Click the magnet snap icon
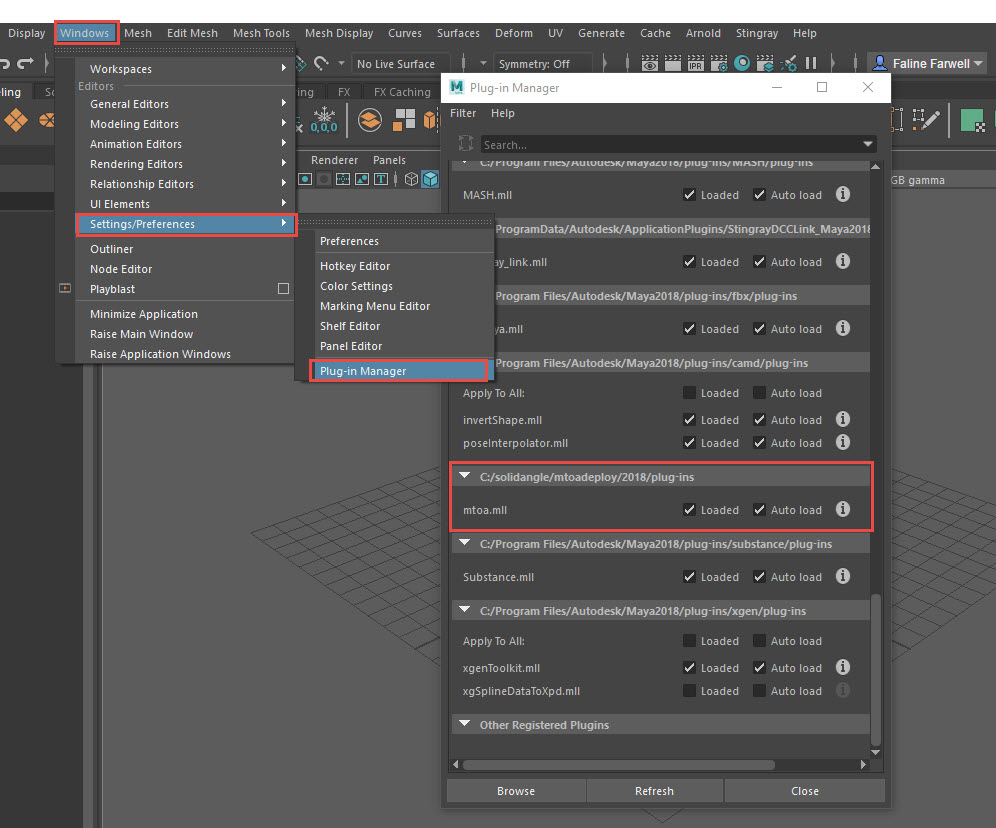Screen dimensions: 996x828 322,63
